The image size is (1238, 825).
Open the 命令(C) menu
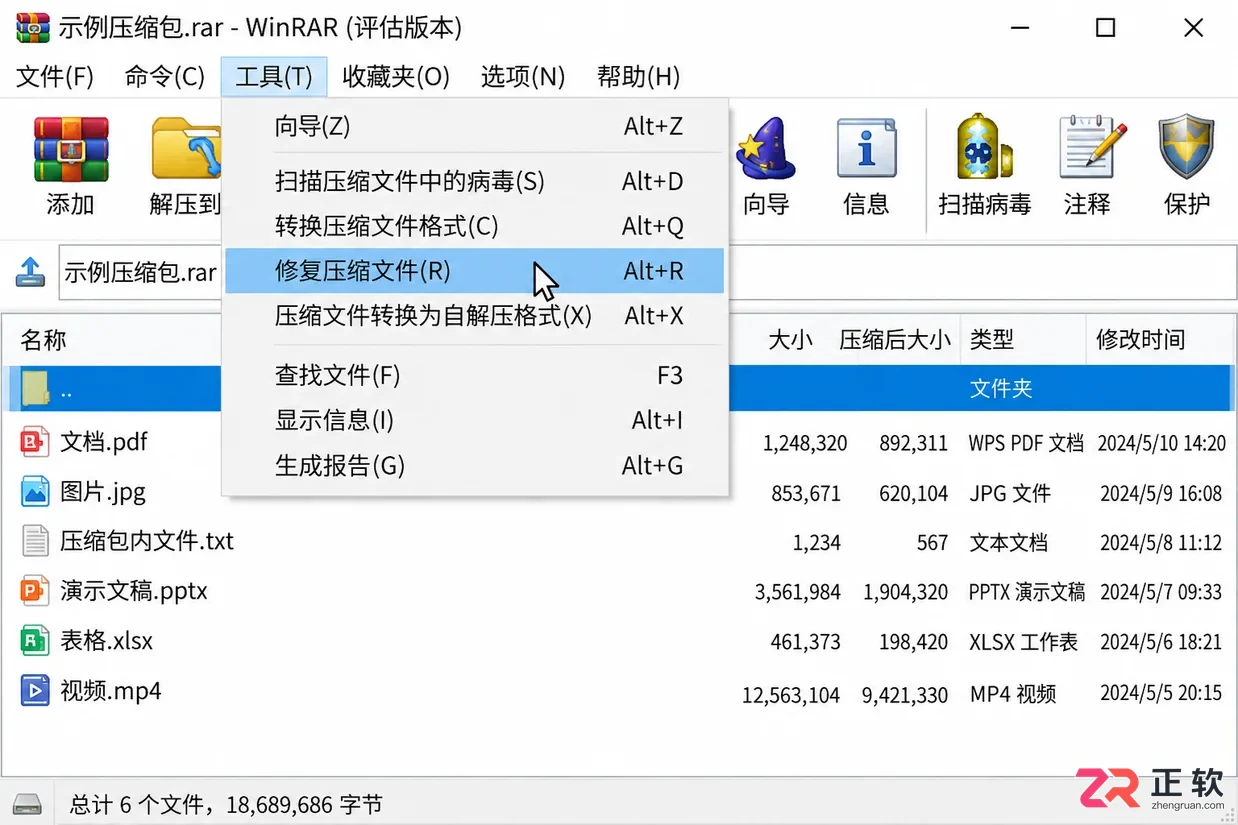click(165, 77)
